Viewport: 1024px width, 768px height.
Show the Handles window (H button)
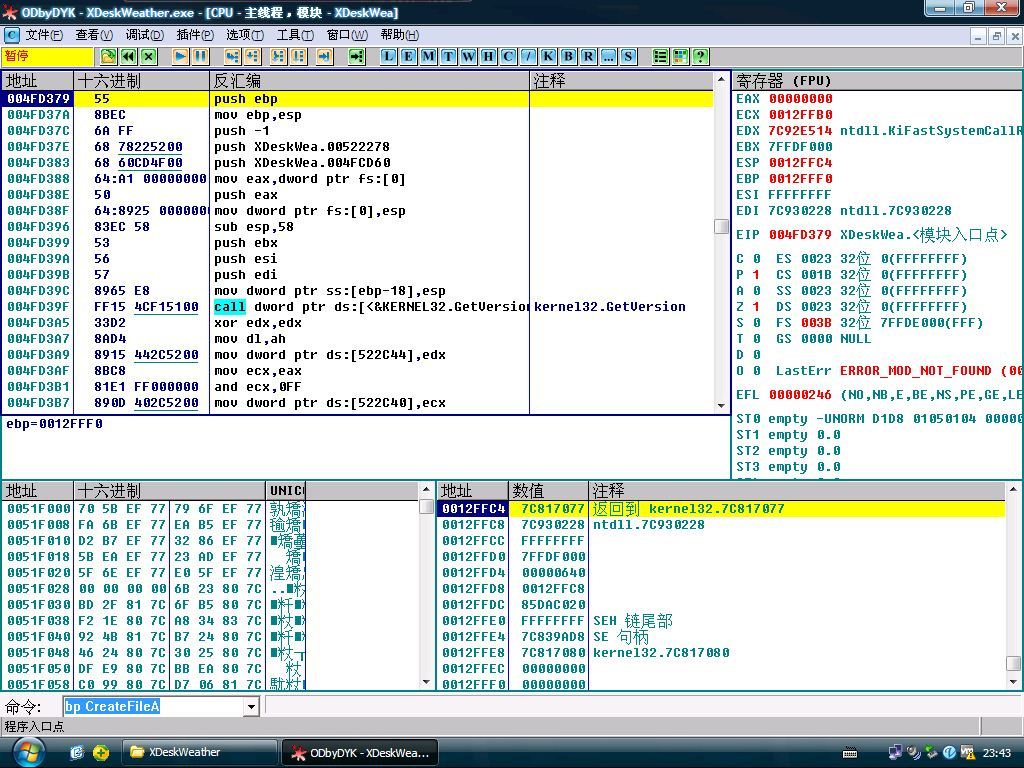tap(488, 57)
